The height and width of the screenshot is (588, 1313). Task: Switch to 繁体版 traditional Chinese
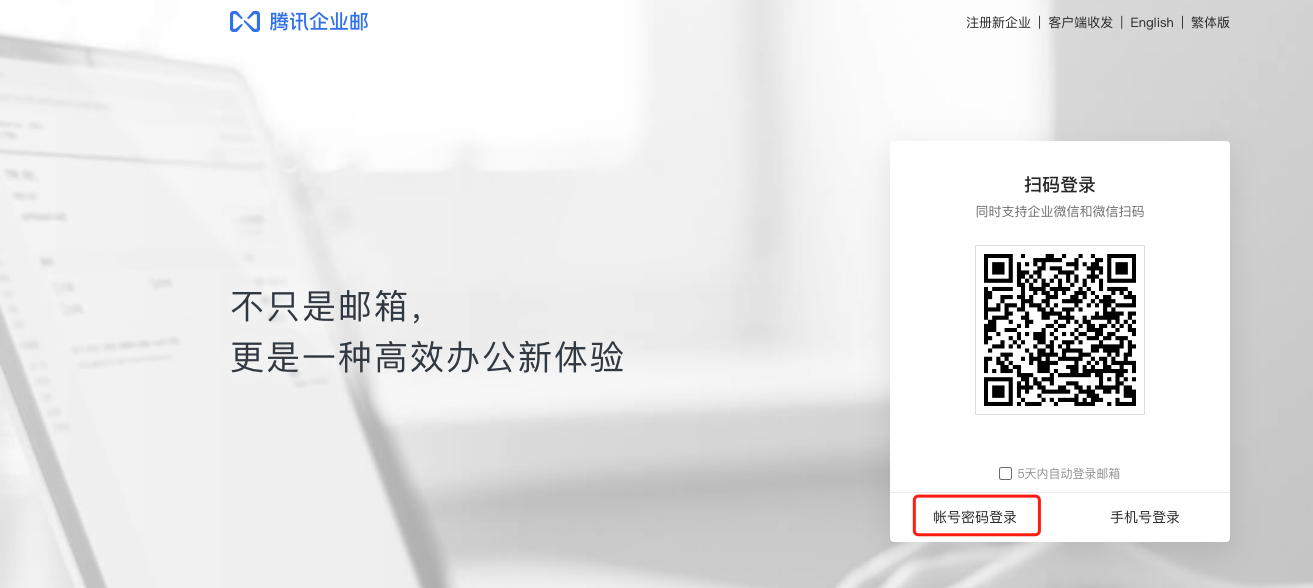pyautogui.click(x=1210, y=22)
